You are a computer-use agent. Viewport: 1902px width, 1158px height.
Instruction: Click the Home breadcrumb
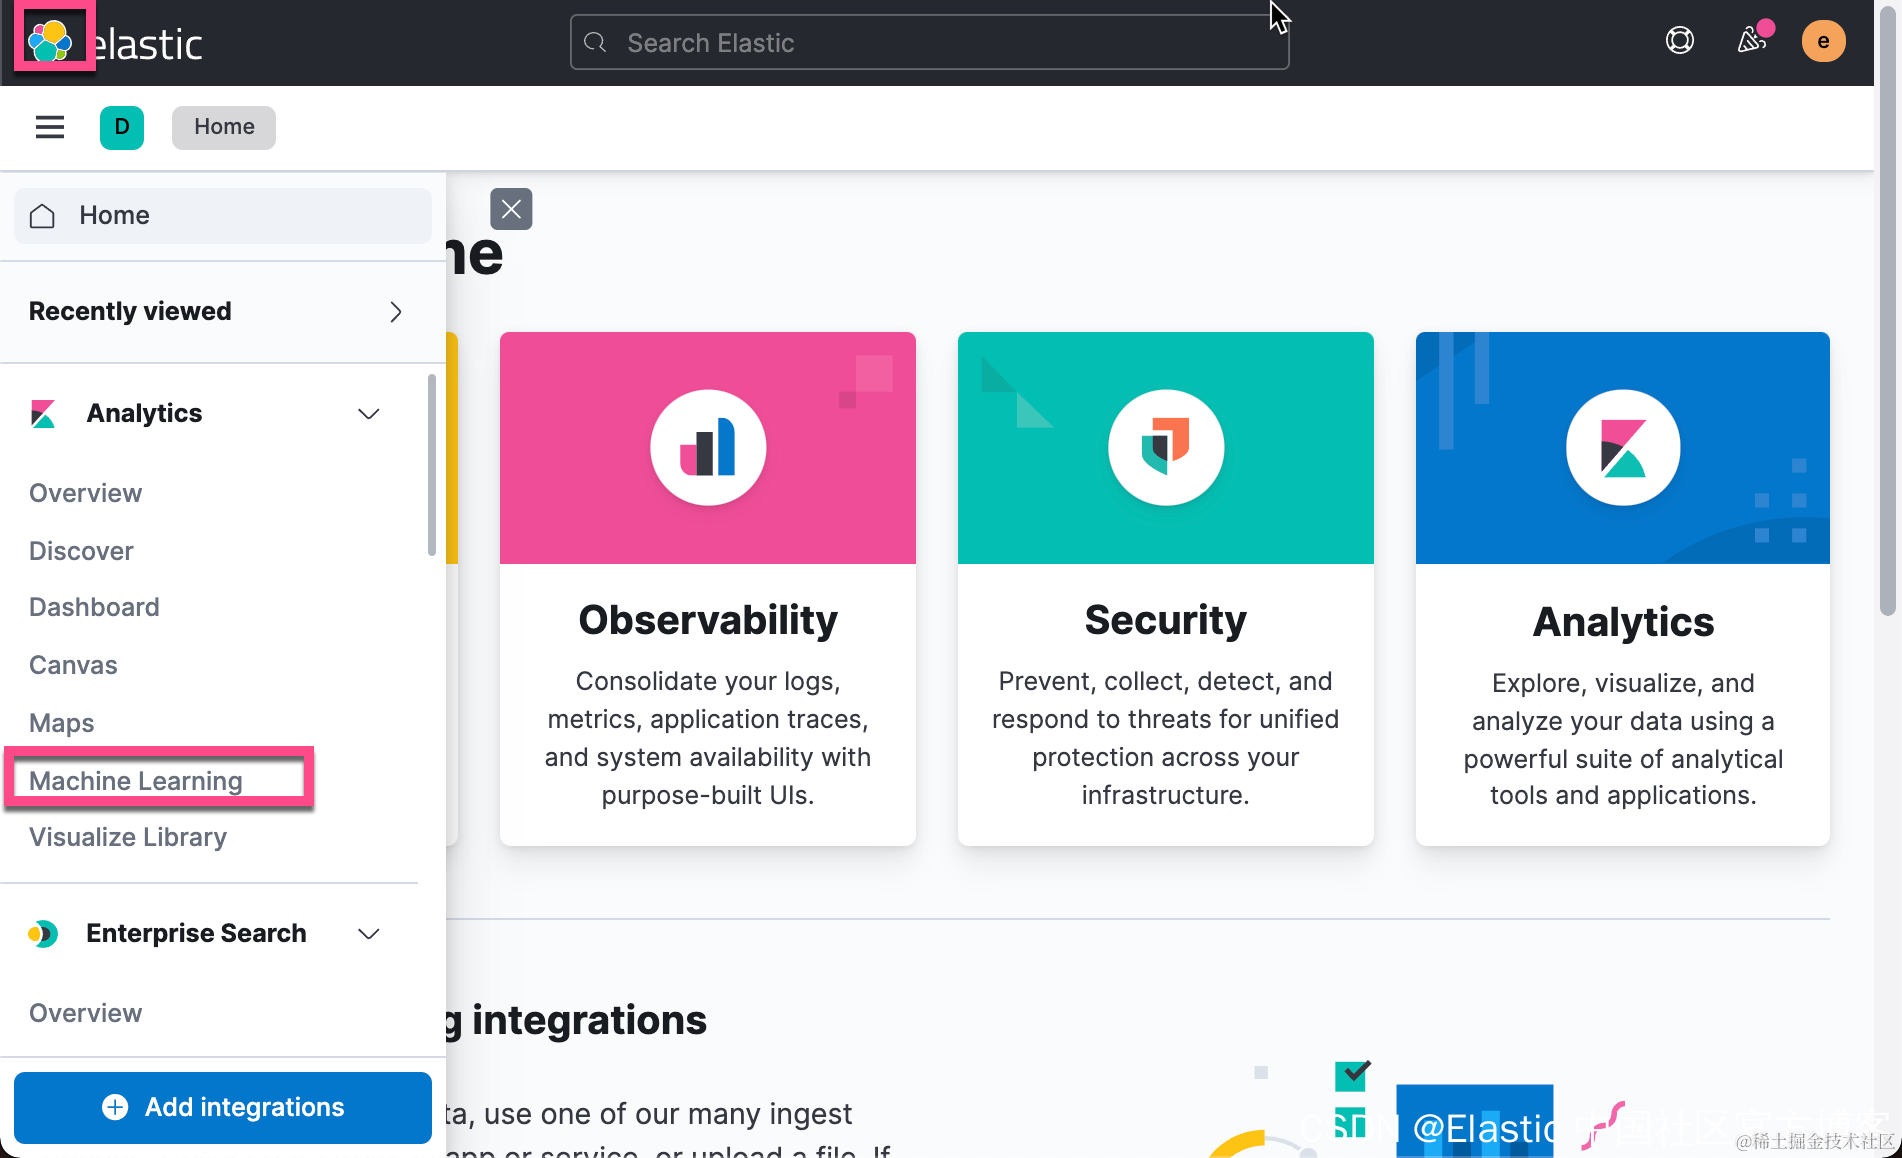pos(224,127)
